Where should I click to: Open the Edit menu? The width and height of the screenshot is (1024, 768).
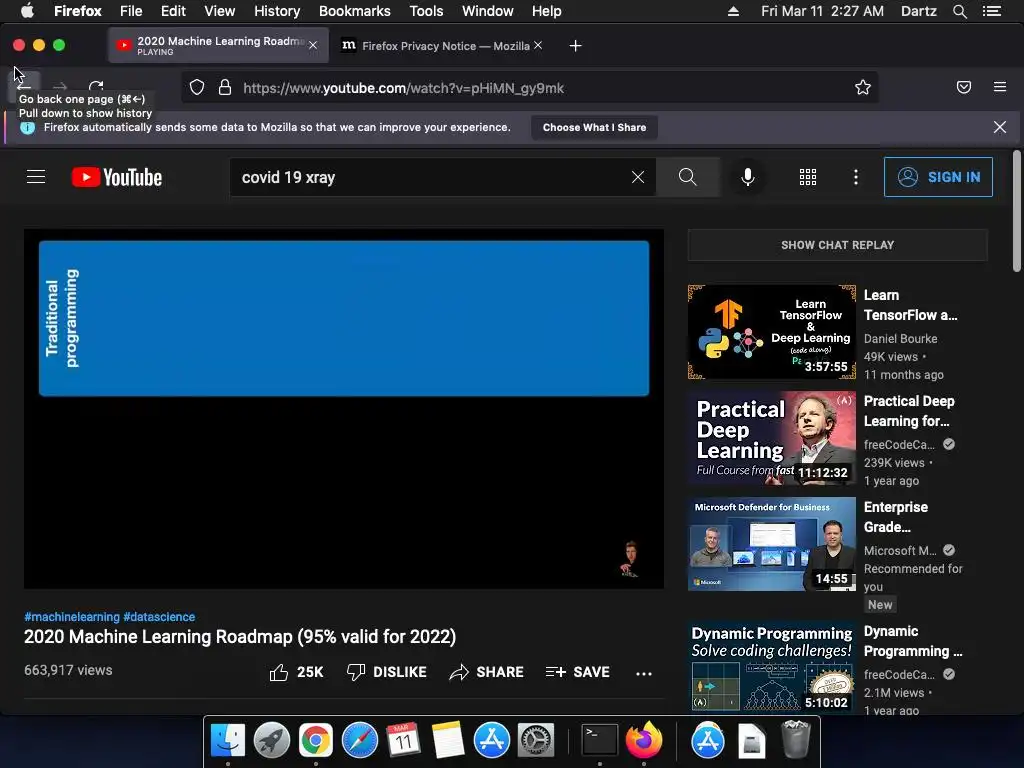173,11
